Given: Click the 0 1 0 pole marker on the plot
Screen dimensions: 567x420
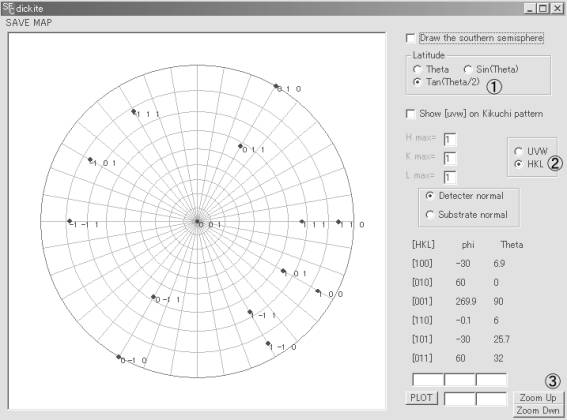Looking at the screenshot, I should [276, 86].
